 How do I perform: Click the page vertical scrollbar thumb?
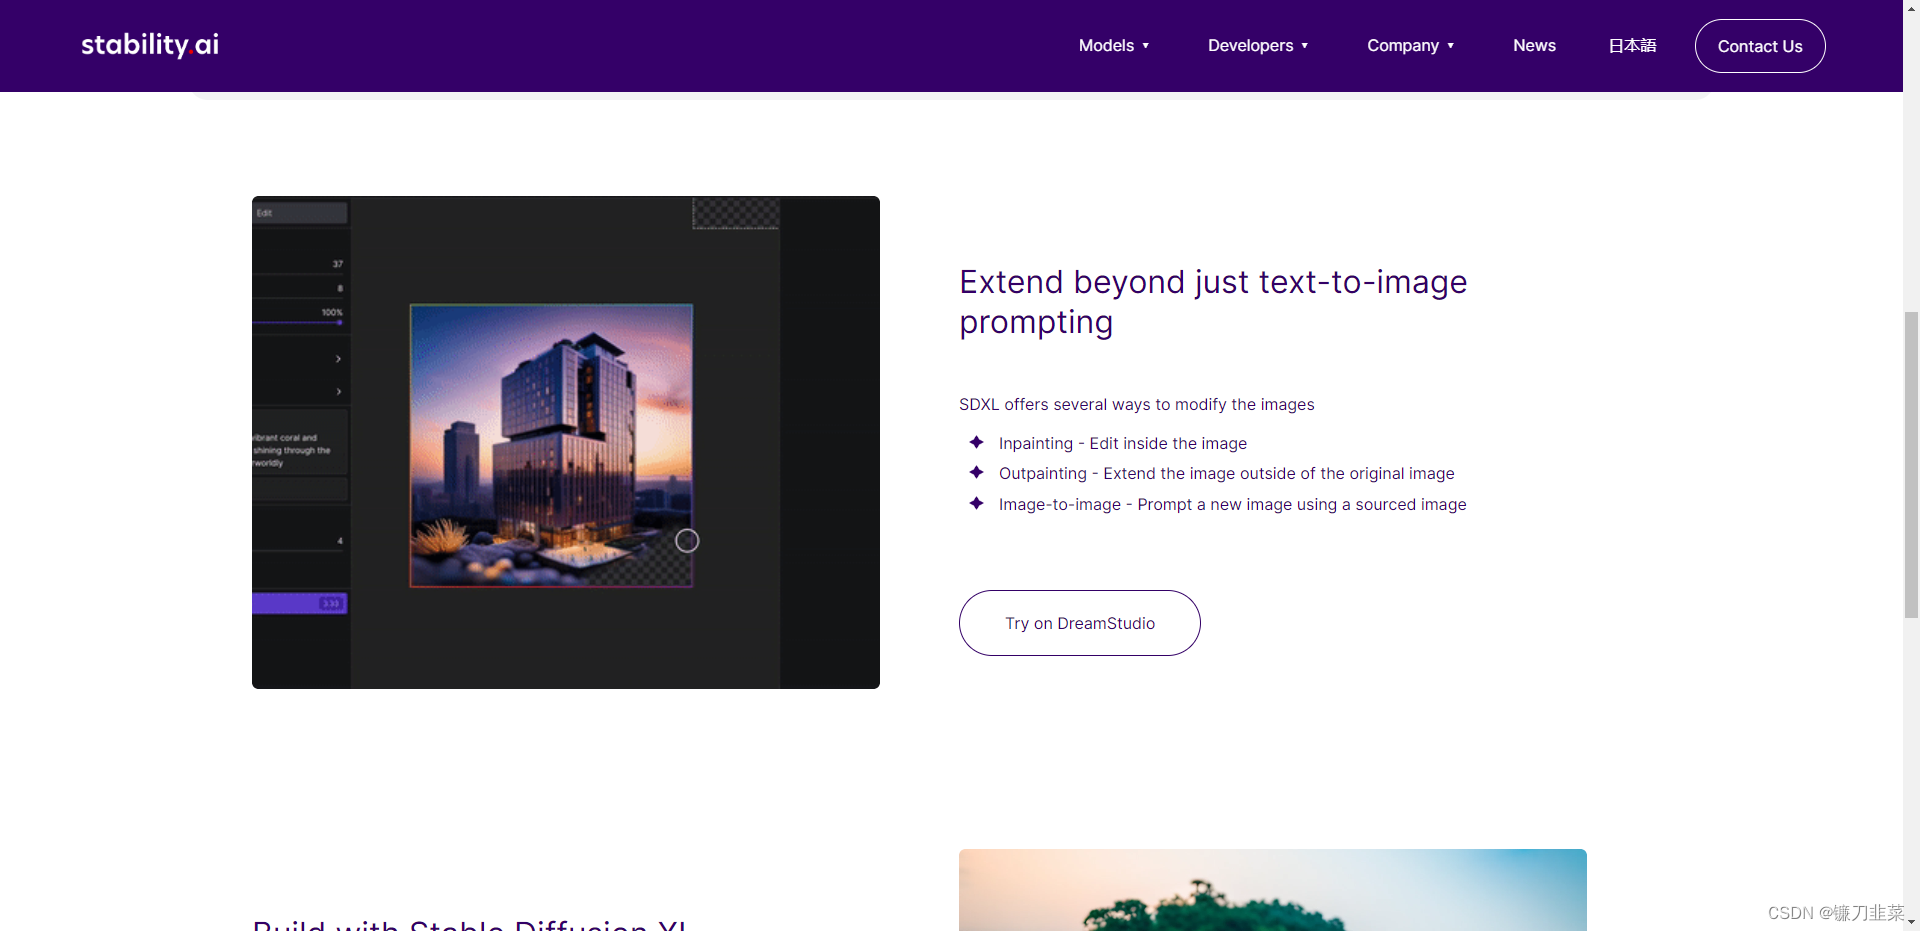[1911, 465]
